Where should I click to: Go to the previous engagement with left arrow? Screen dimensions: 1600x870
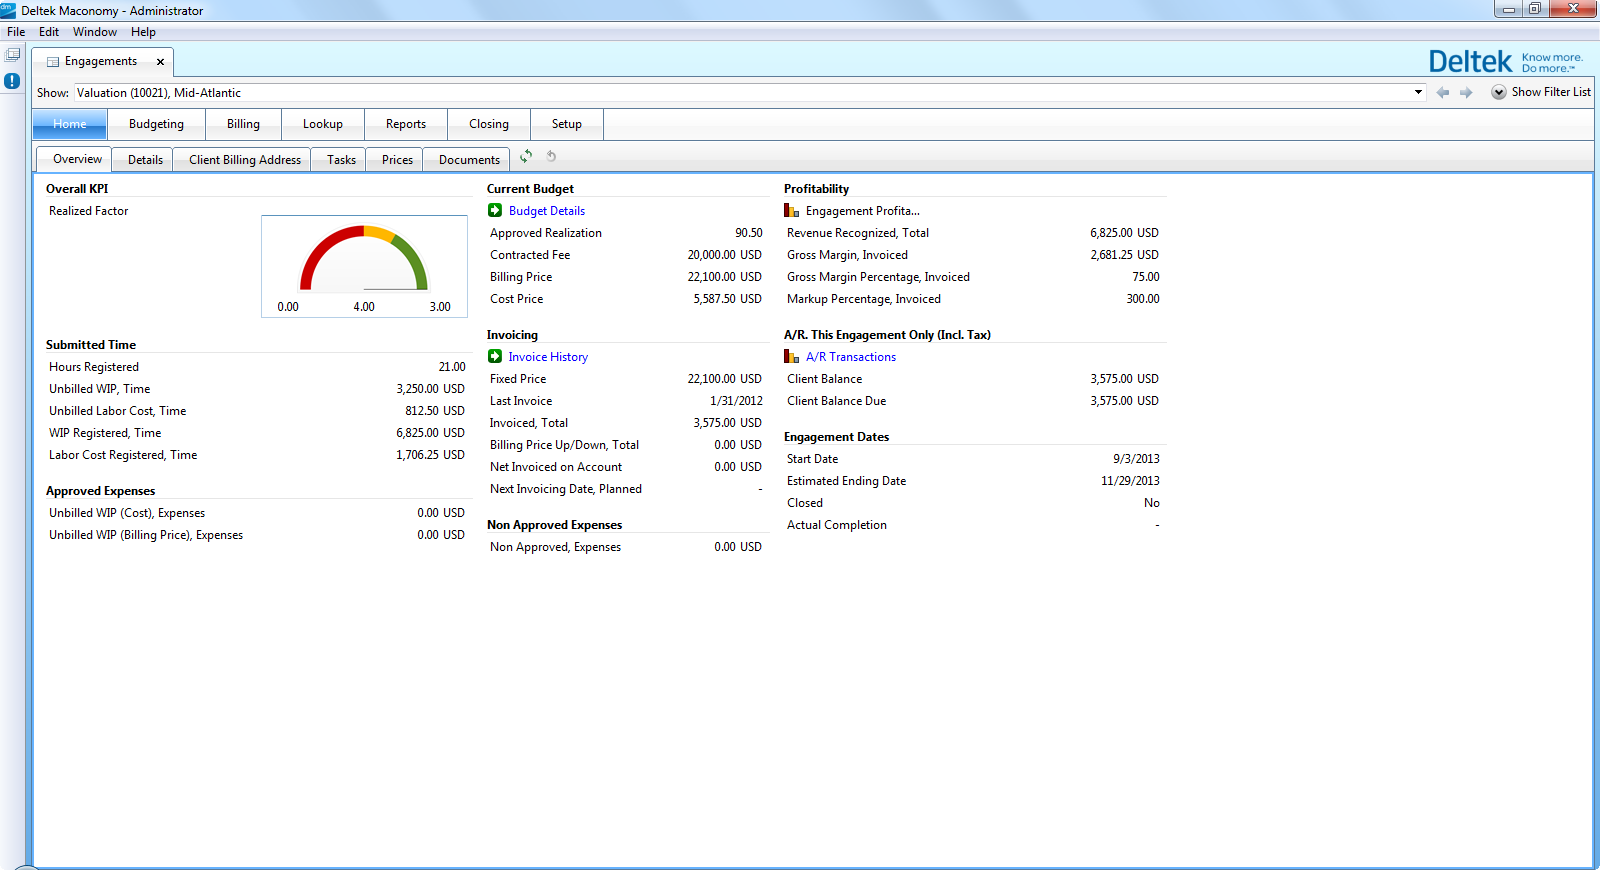tap(1442, 93)
